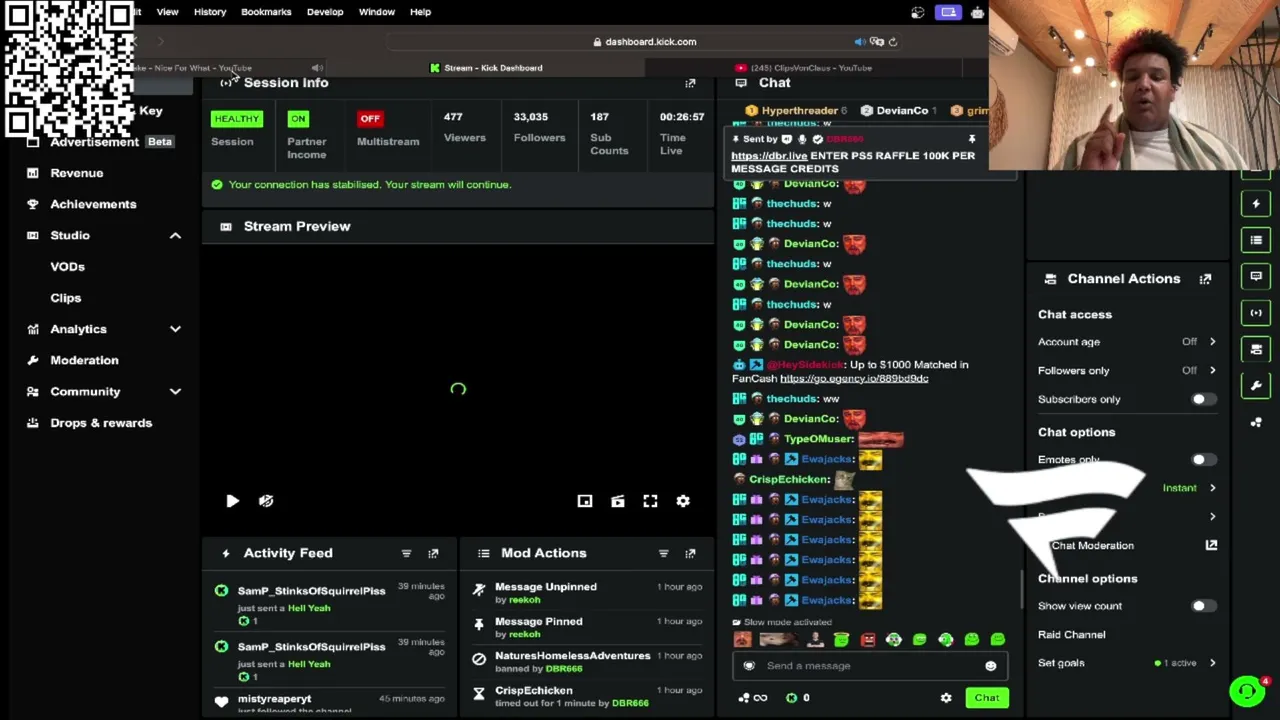Open the emoji picker in chat input

(x=990, y=666)
